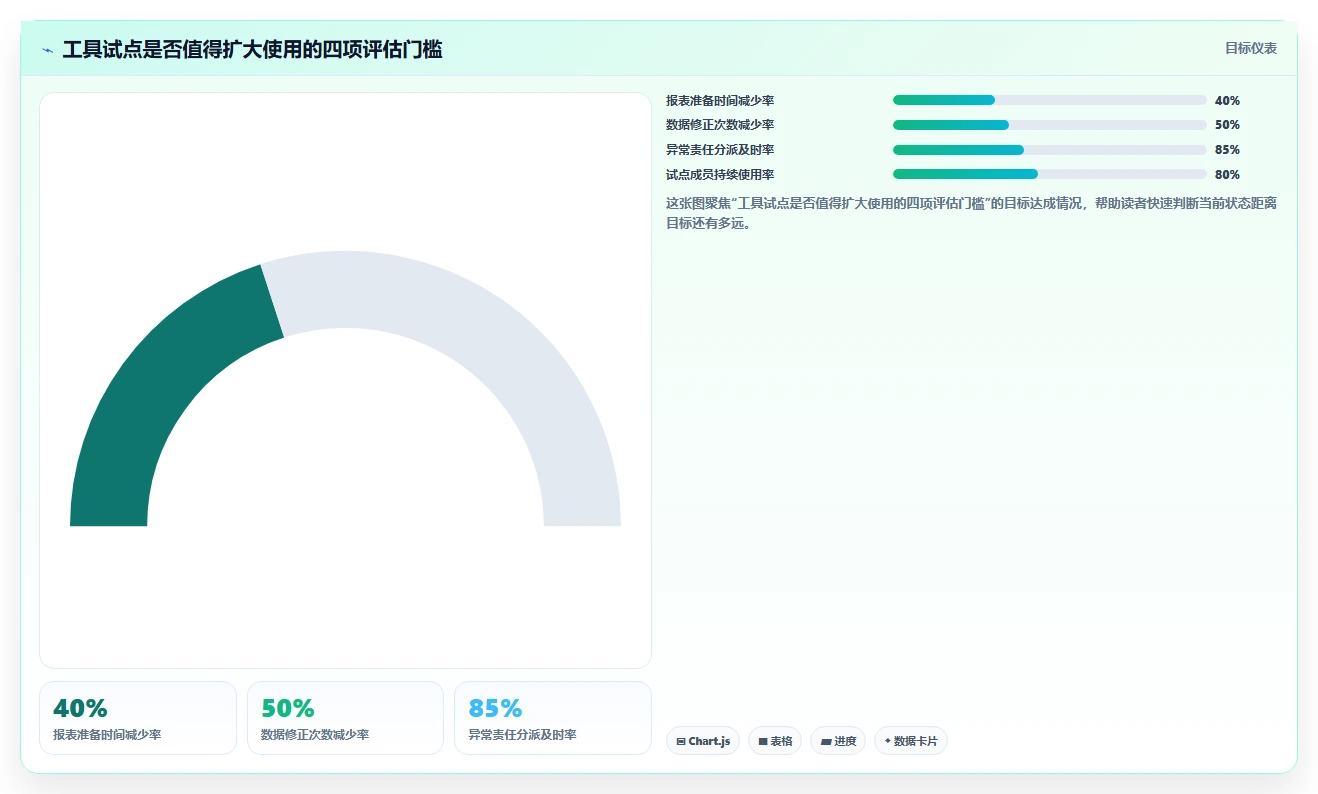Click the 试点成员持续使用率 progress bar

(x=1049, y=174)
